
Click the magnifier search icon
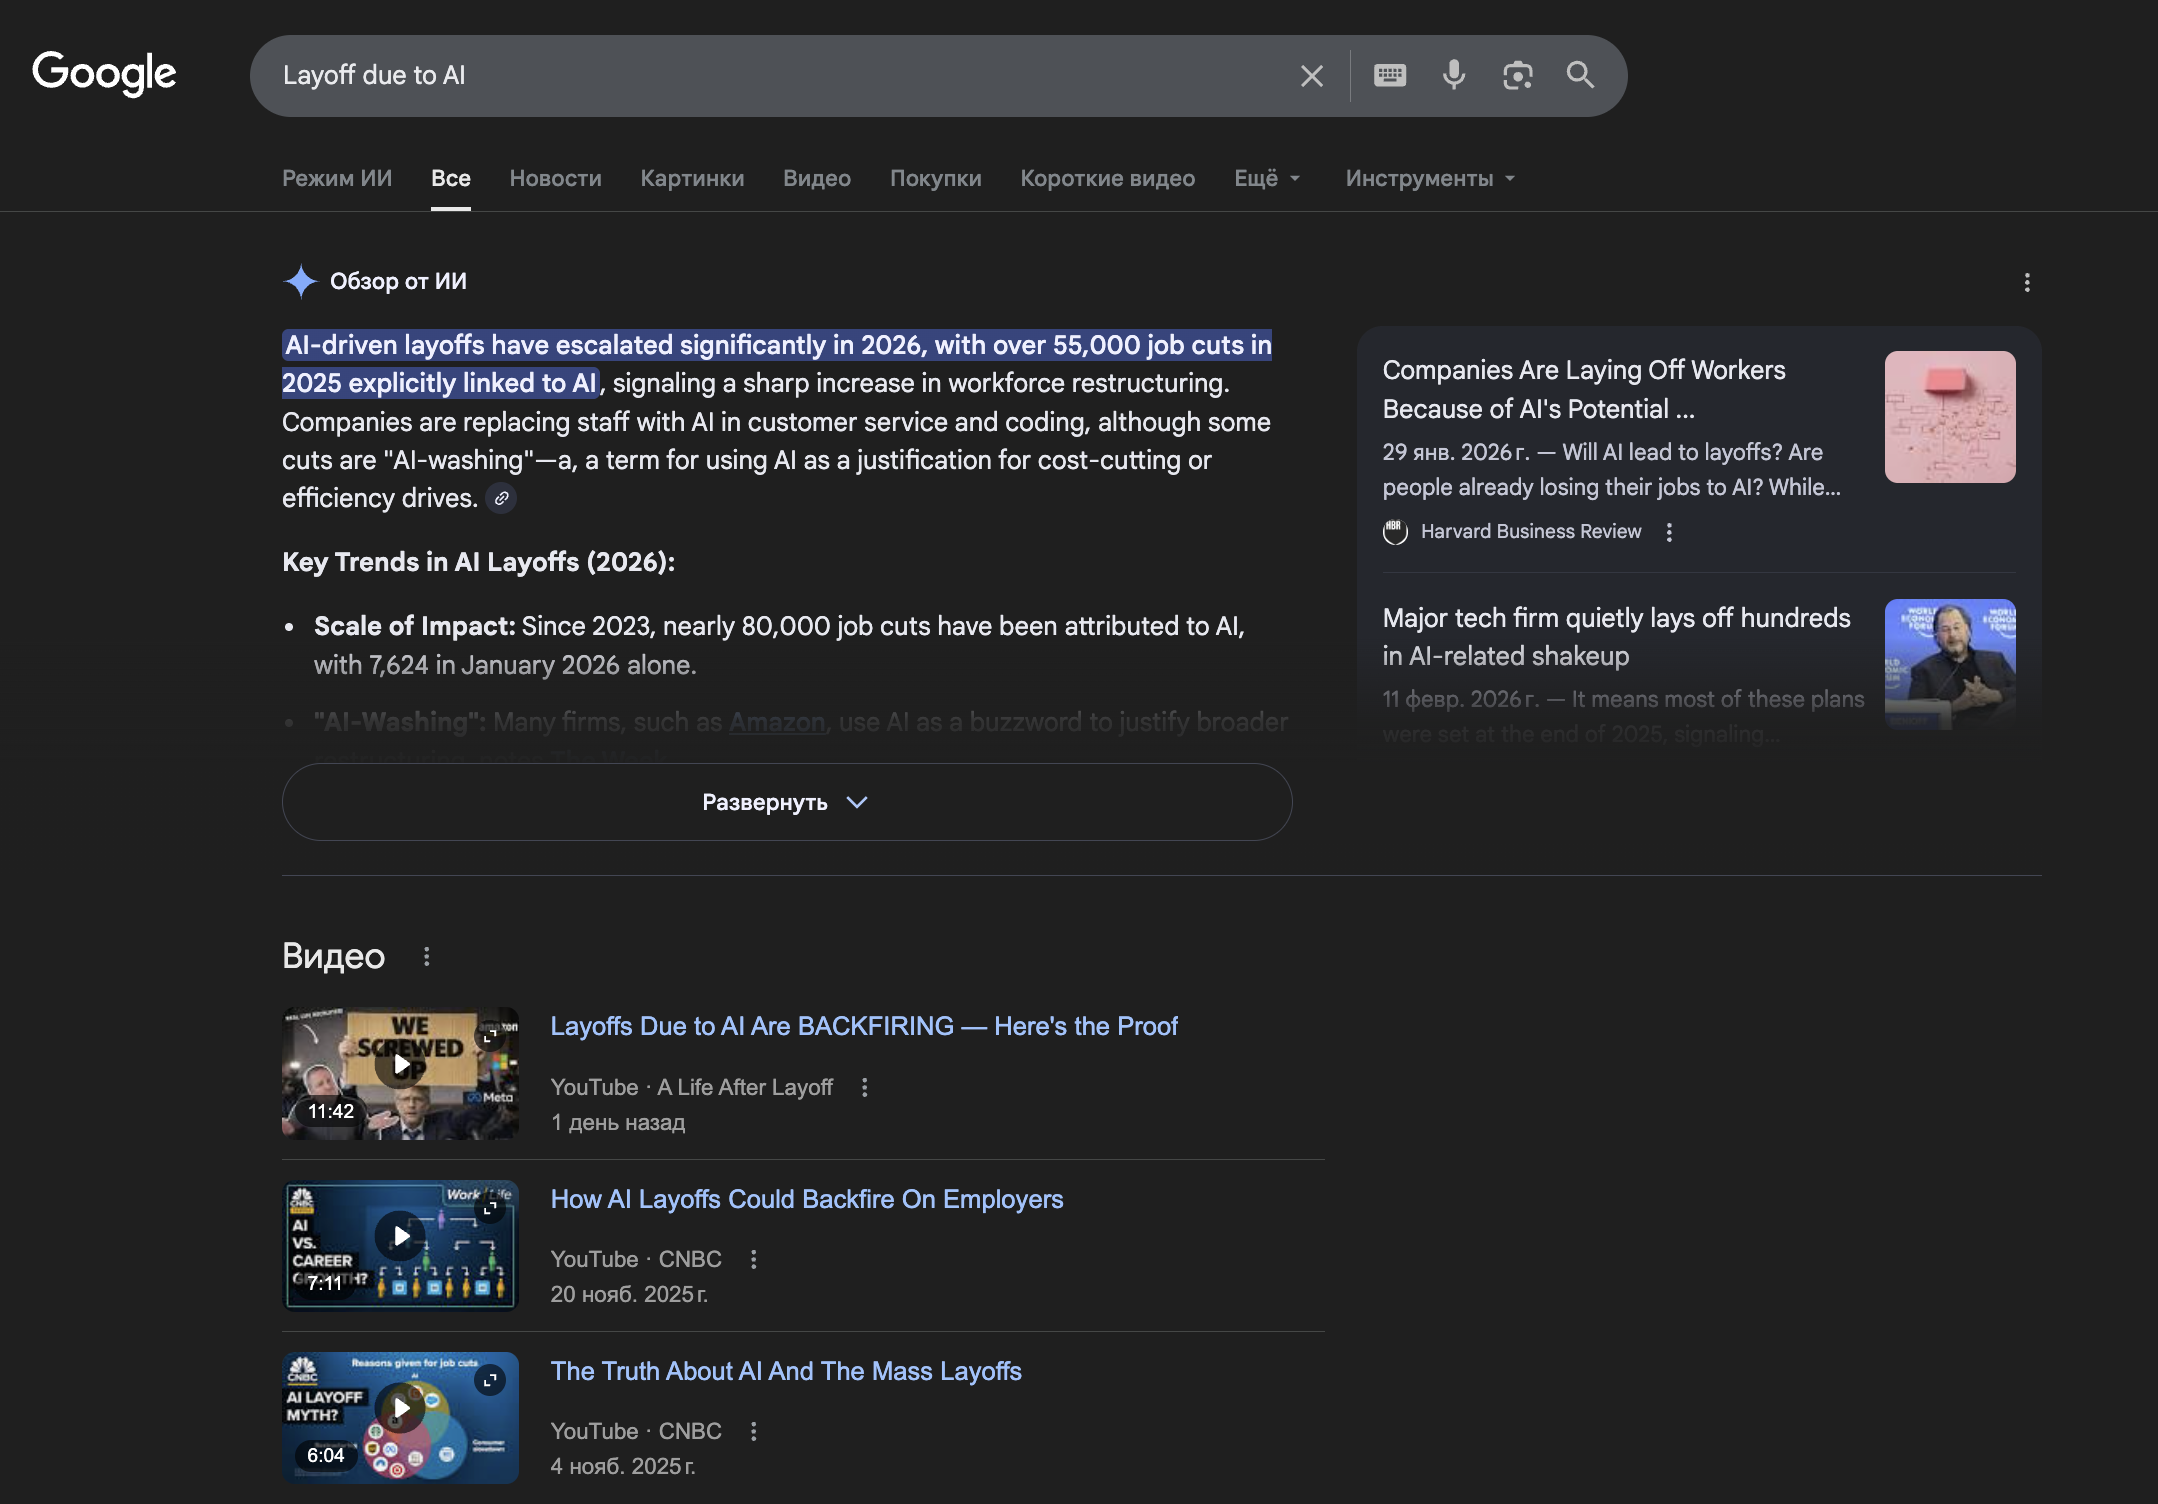[1580, 75]
